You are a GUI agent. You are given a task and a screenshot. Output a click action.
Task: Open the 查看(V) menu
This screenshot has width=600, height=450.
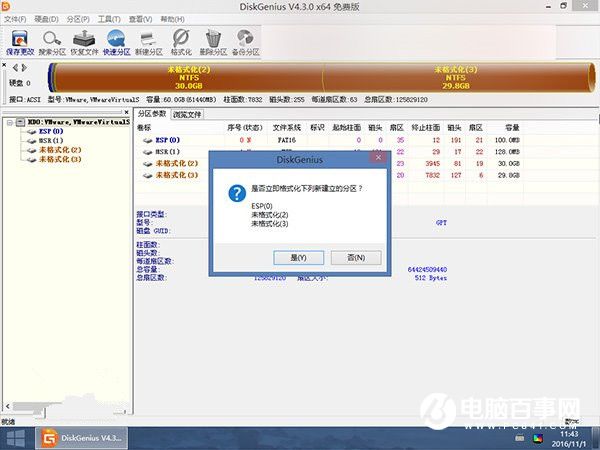click(x=140, y=19)
